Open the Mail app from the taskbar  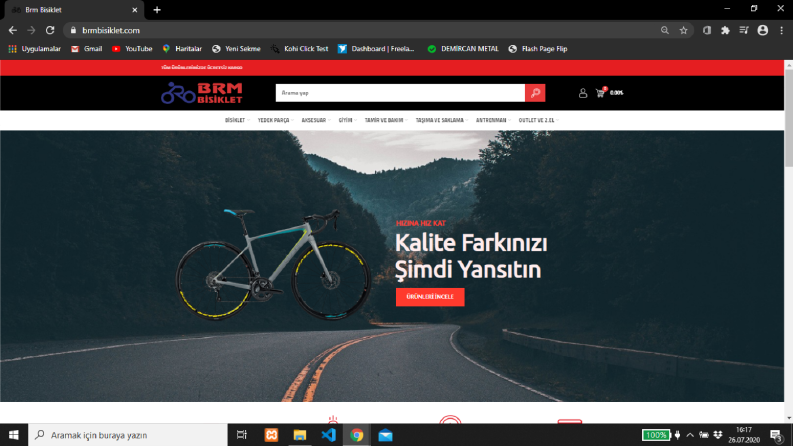(x=385, y=435)
